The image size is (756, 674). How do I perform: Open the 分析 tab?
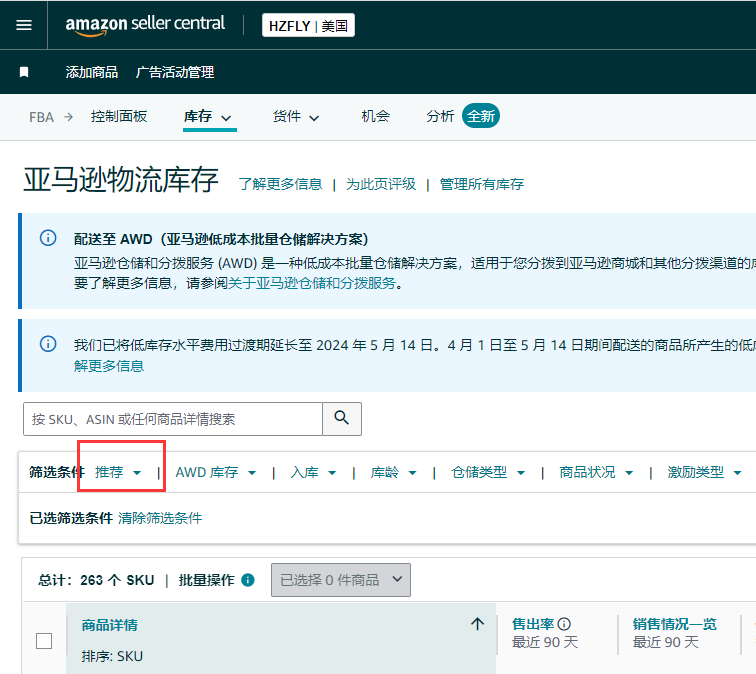point(440,116)
